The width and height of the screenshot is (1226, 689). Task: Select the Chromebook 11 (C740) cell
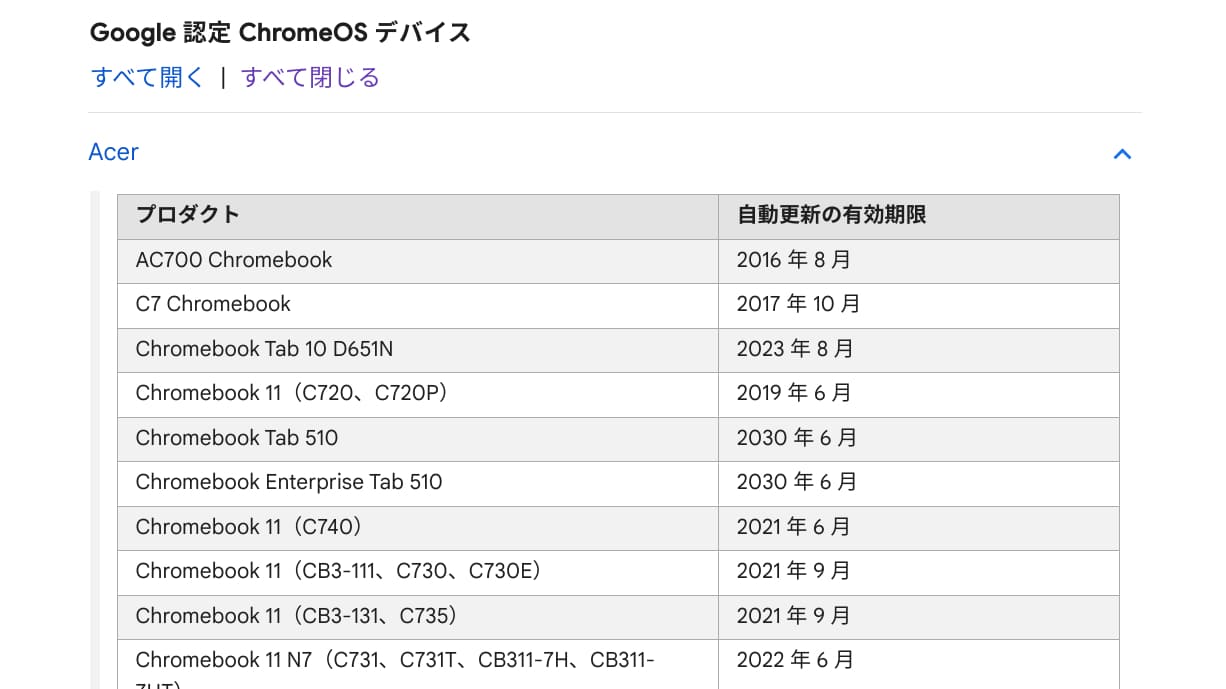pos(418,528)
